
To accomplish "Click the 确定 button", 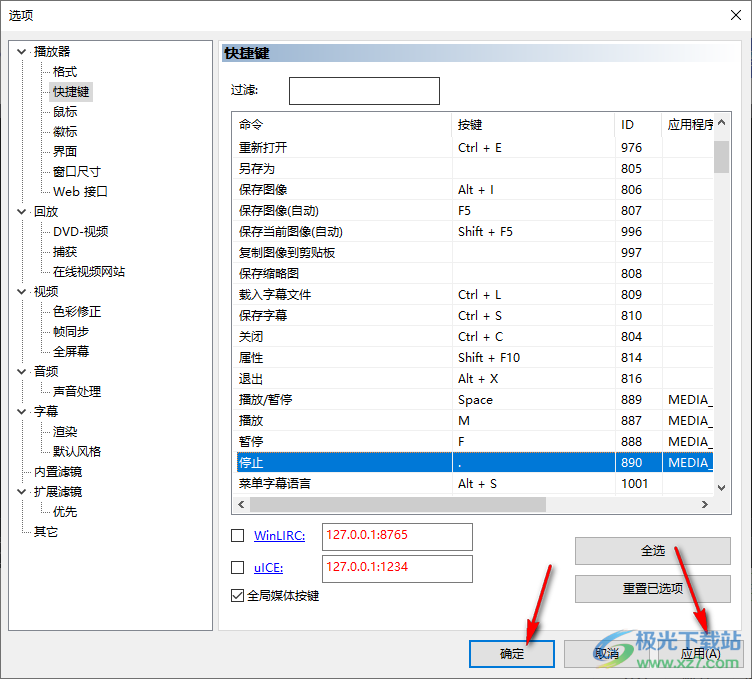I will (x=511, y=653).
